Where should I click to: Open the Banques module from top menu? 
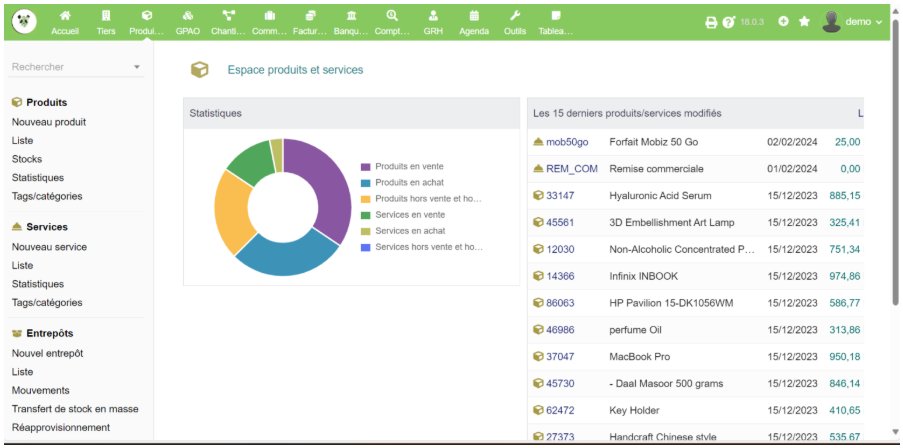[351, 16]
